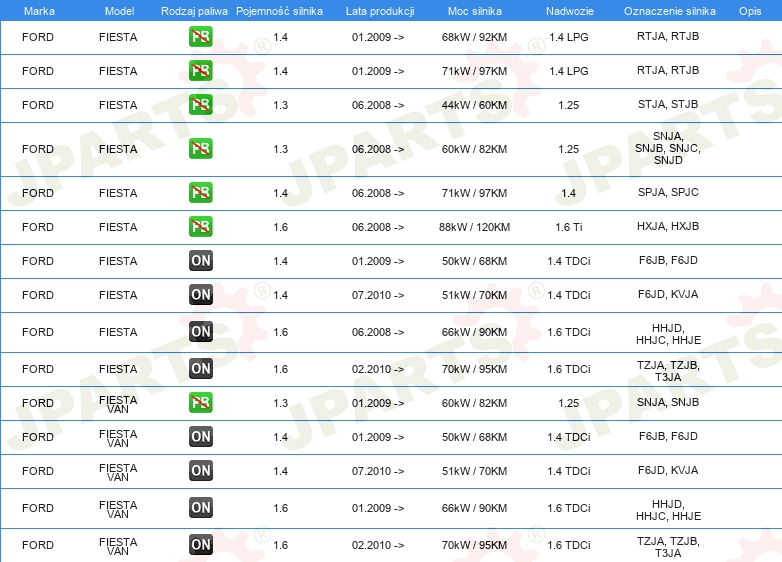Click 06.2008 -> date in SPJA, SPJC row
This screenshot has height=562, width=782.
pos(378,193)
